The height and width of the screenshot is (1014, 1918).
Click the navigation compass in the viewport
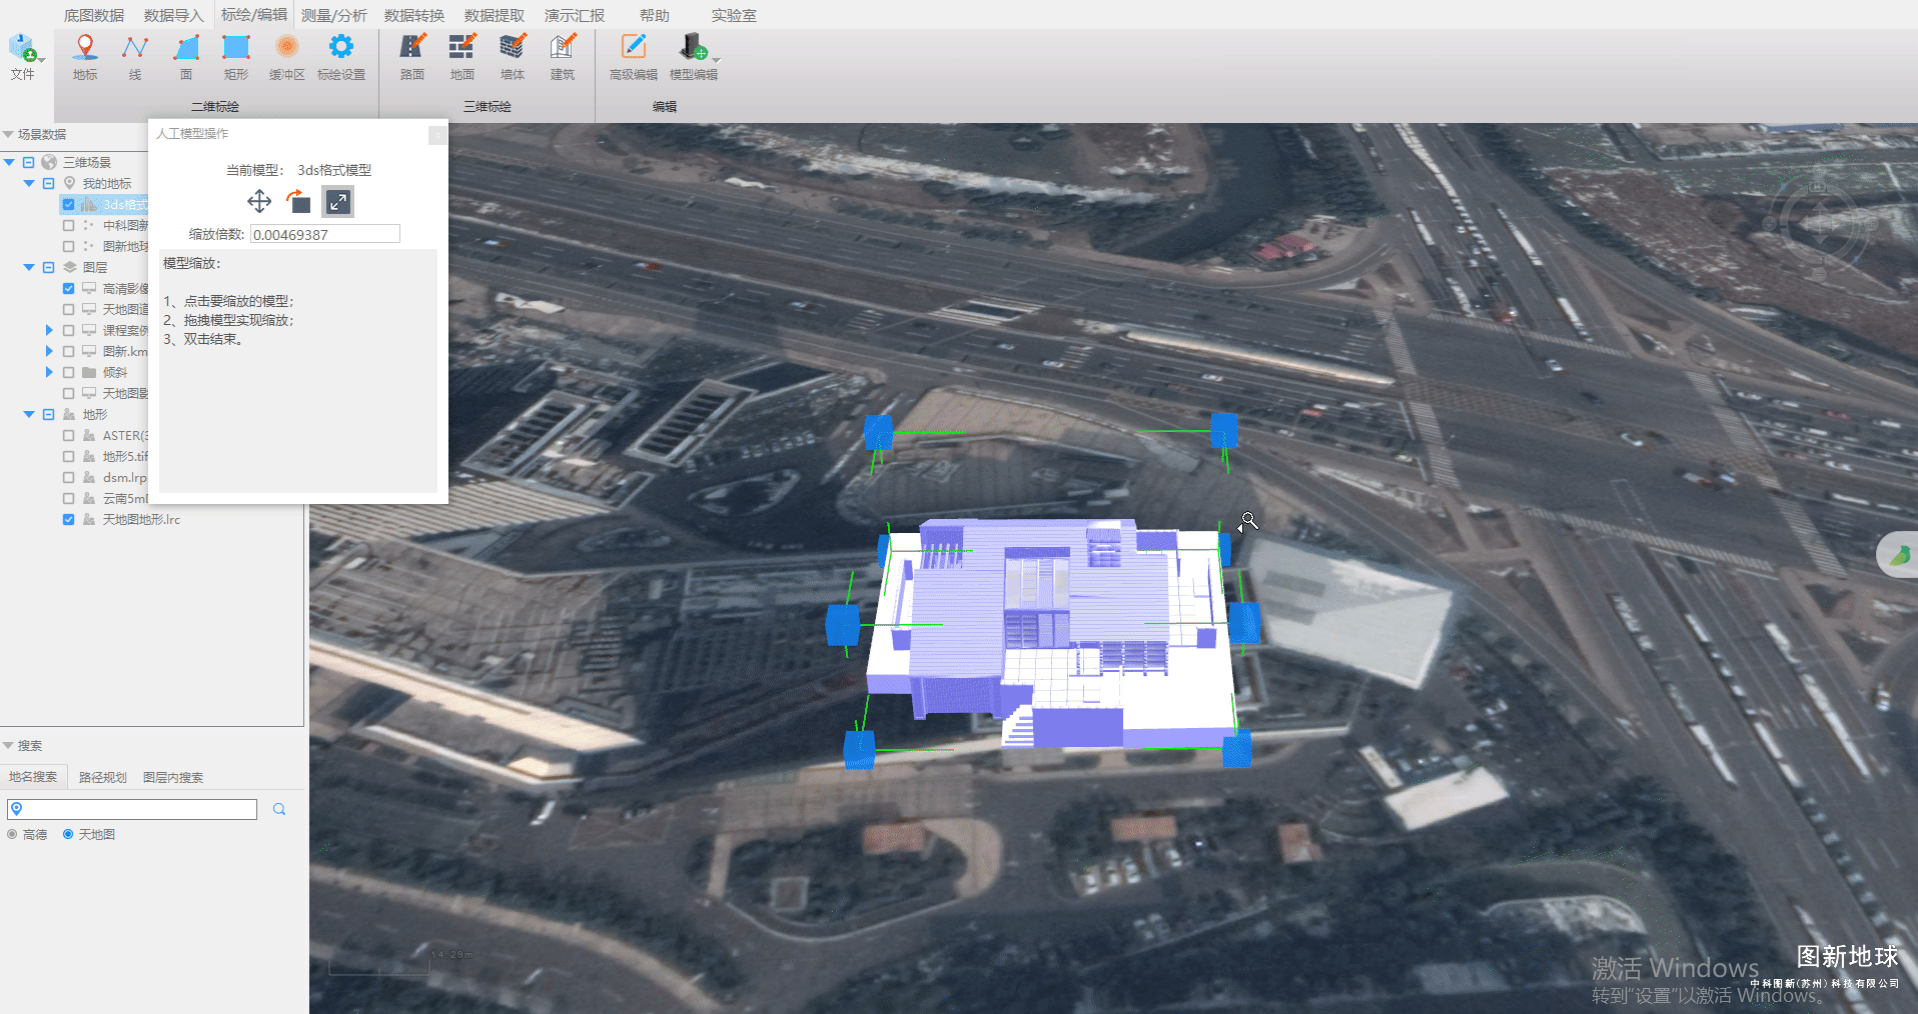pyautogui.click(x=1819, y=224)
